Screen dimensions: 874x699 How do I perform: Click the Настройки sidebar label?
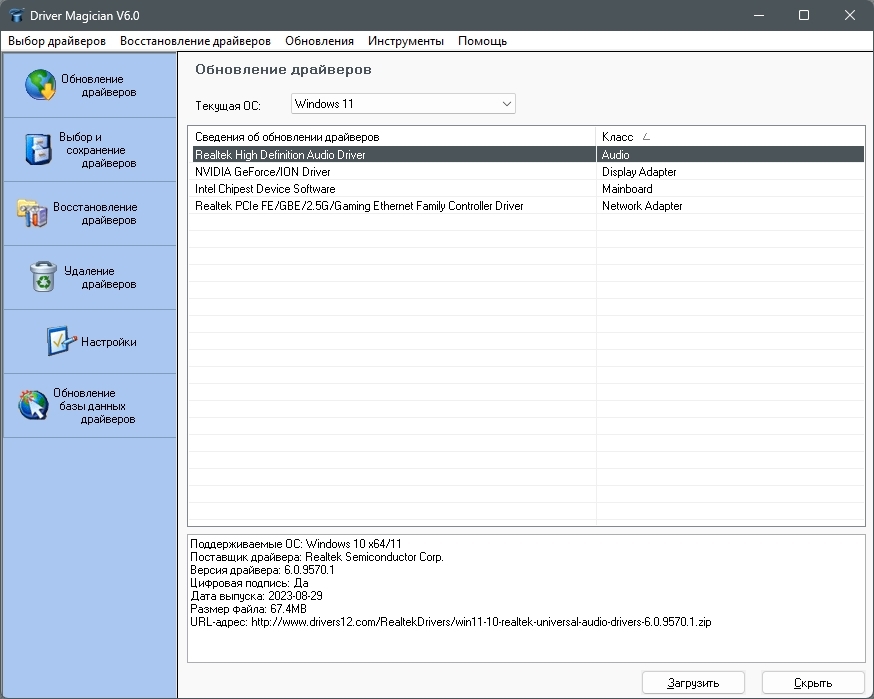pyautogui.click(x=108, y=342)
